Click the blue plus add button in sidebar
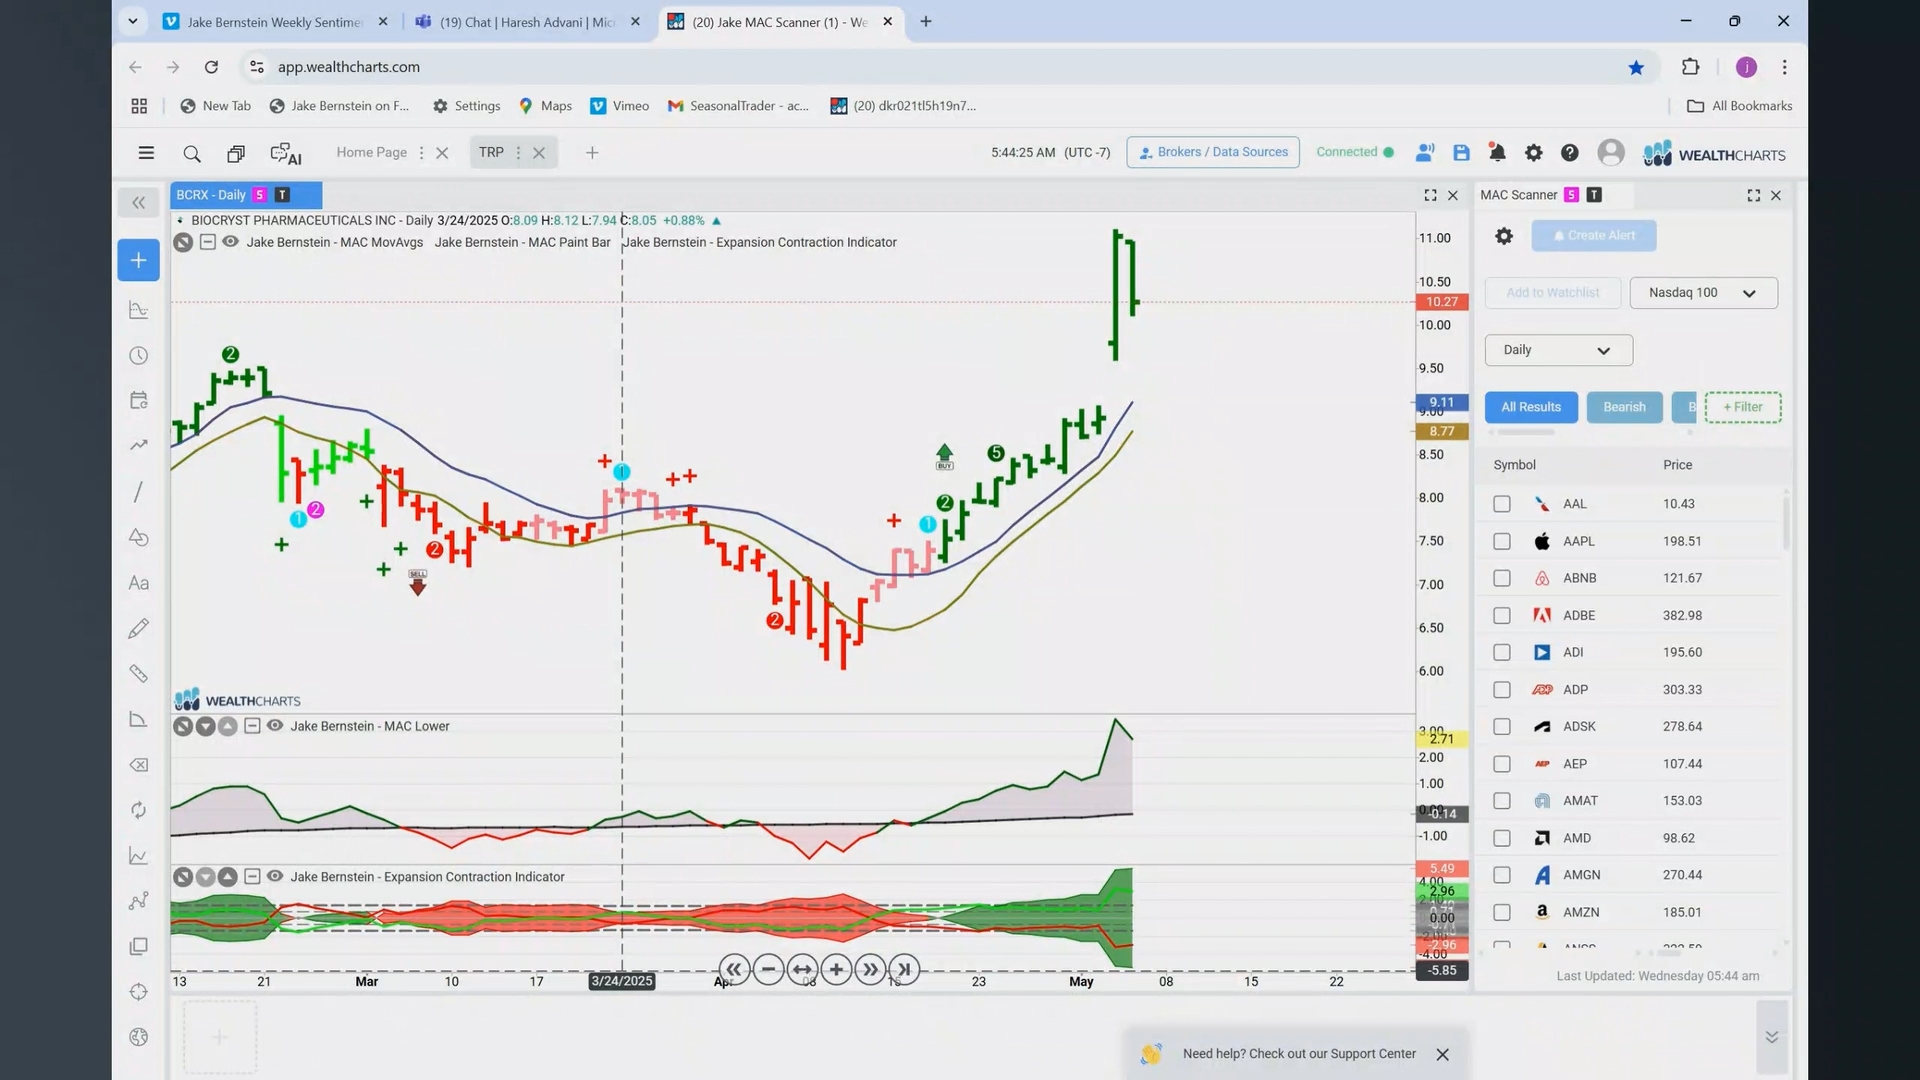This screenshot has height=1080, width=1920. [x=138, y=260]
